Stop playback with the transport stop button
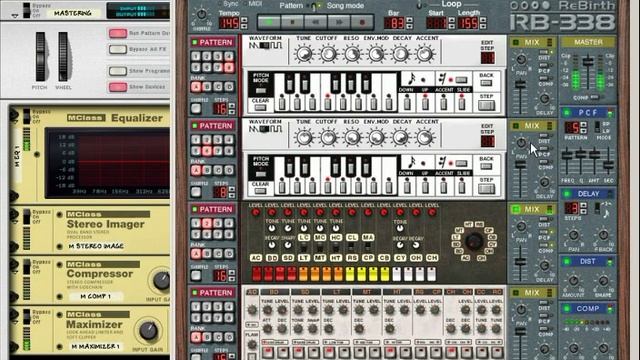Image resolution: width=640 pixels, height=360 pixels. click(x=292, y=22)
